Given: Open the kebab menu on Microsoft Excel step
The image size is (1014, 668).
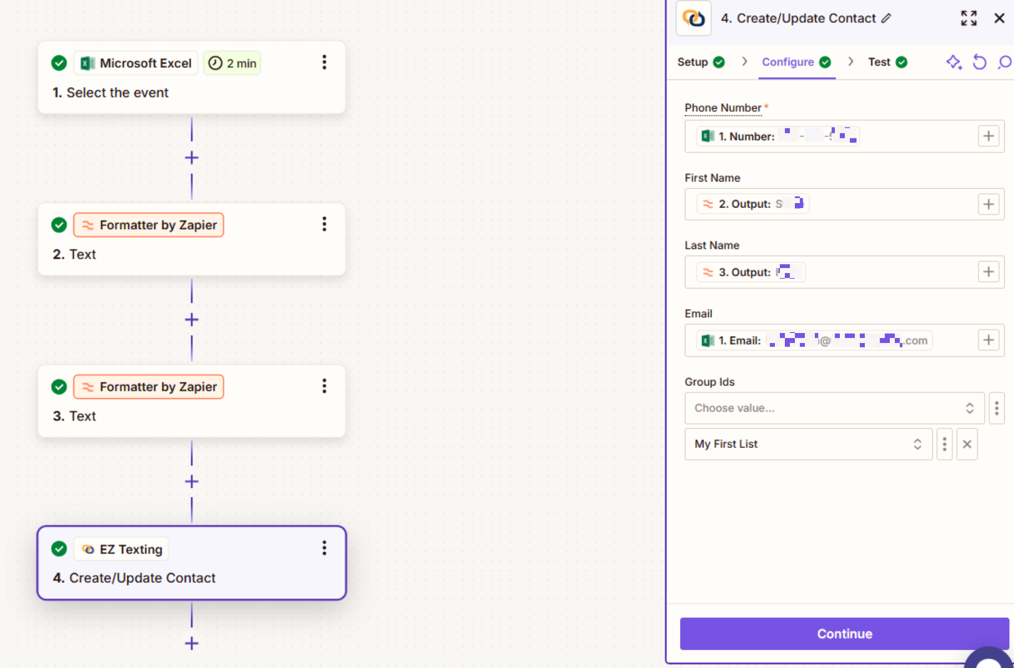Looking at the screenshot, I should pos(324,63).
